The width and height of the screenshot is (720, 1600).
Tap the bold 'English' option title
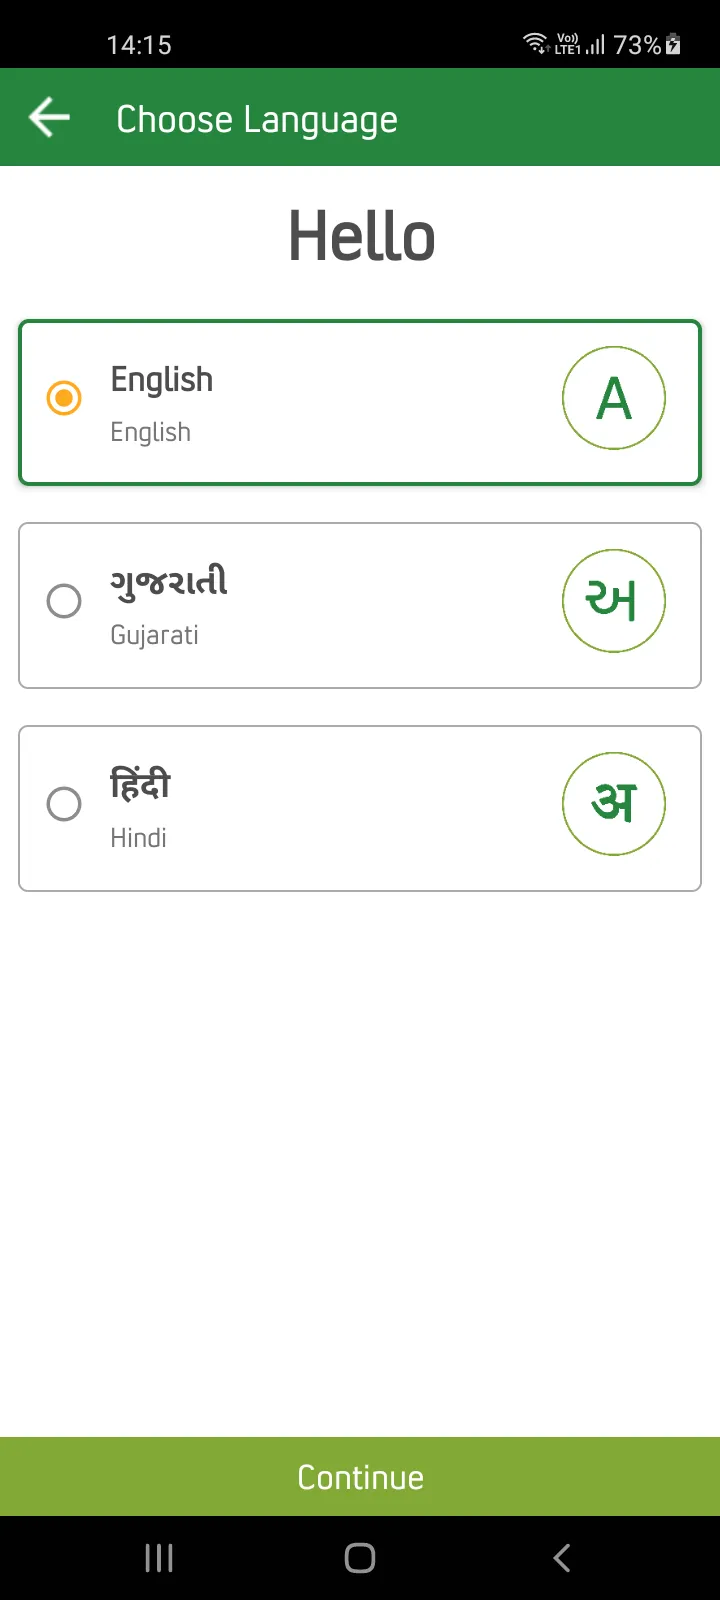coord(162,380)
